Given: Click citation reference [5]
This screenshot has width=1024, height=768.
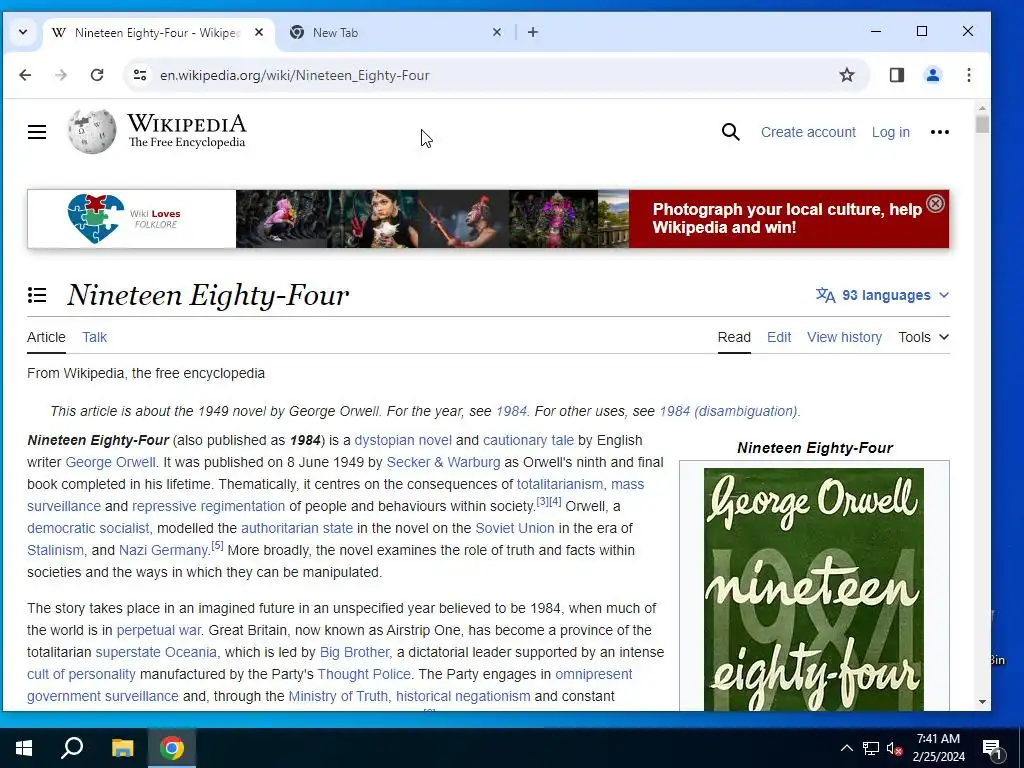Looking at the screenshot, I should pos(217,545).
